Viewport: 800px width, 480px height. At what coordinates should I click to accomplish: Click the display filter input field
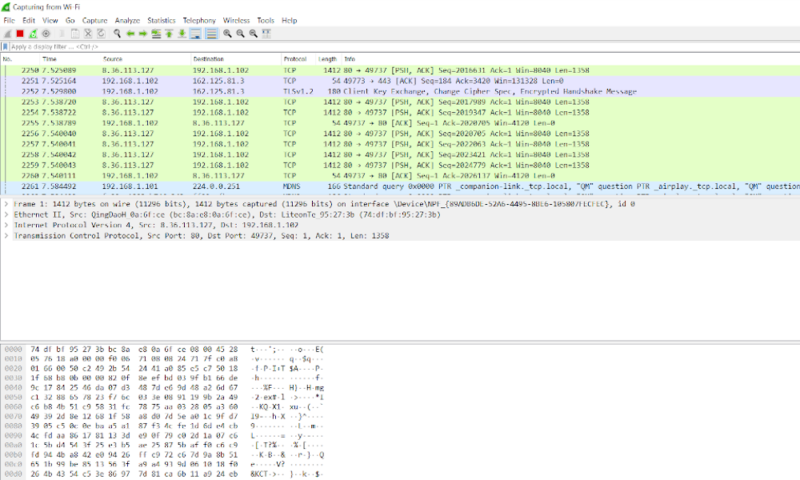403,46
